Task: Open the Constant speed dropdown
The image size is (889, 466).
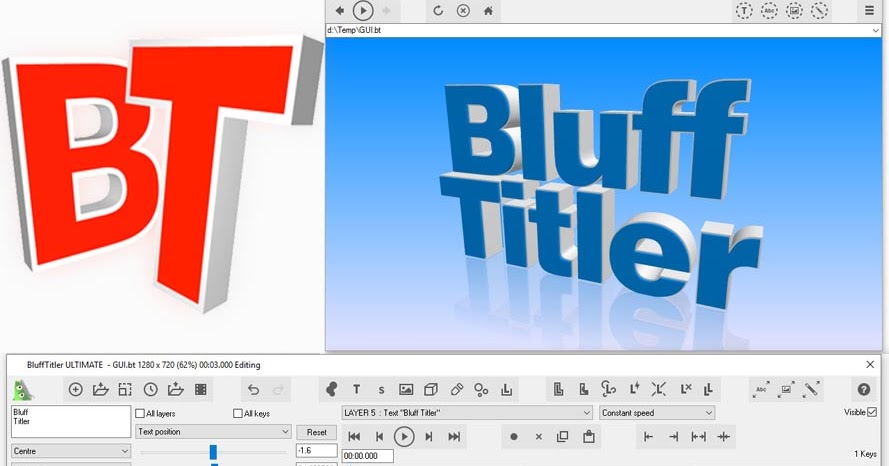Action: [x=657, y=413]
